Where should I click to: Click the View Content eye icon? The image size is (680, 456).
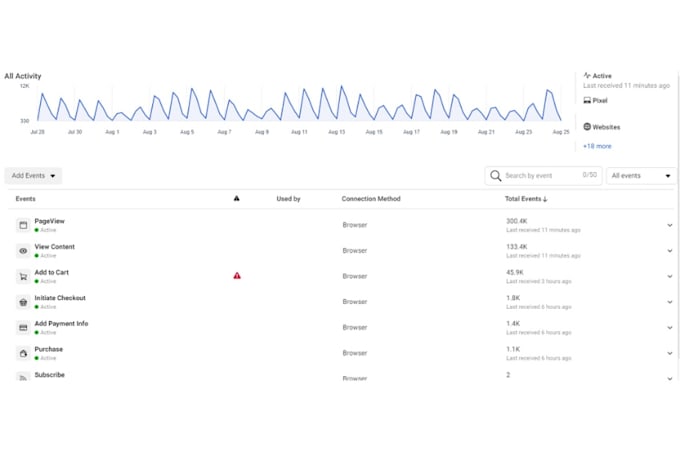point(23,251)
